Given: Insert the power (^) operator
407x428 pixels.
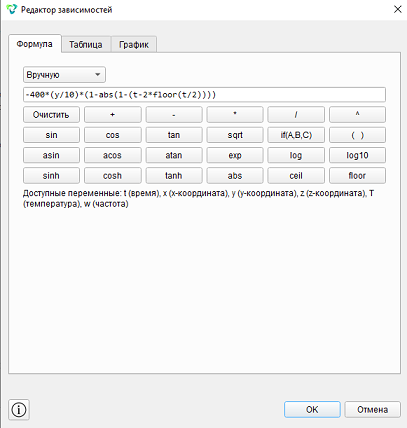Looking at the screenshot, I should pyautogui.click(x=357, y=115).
